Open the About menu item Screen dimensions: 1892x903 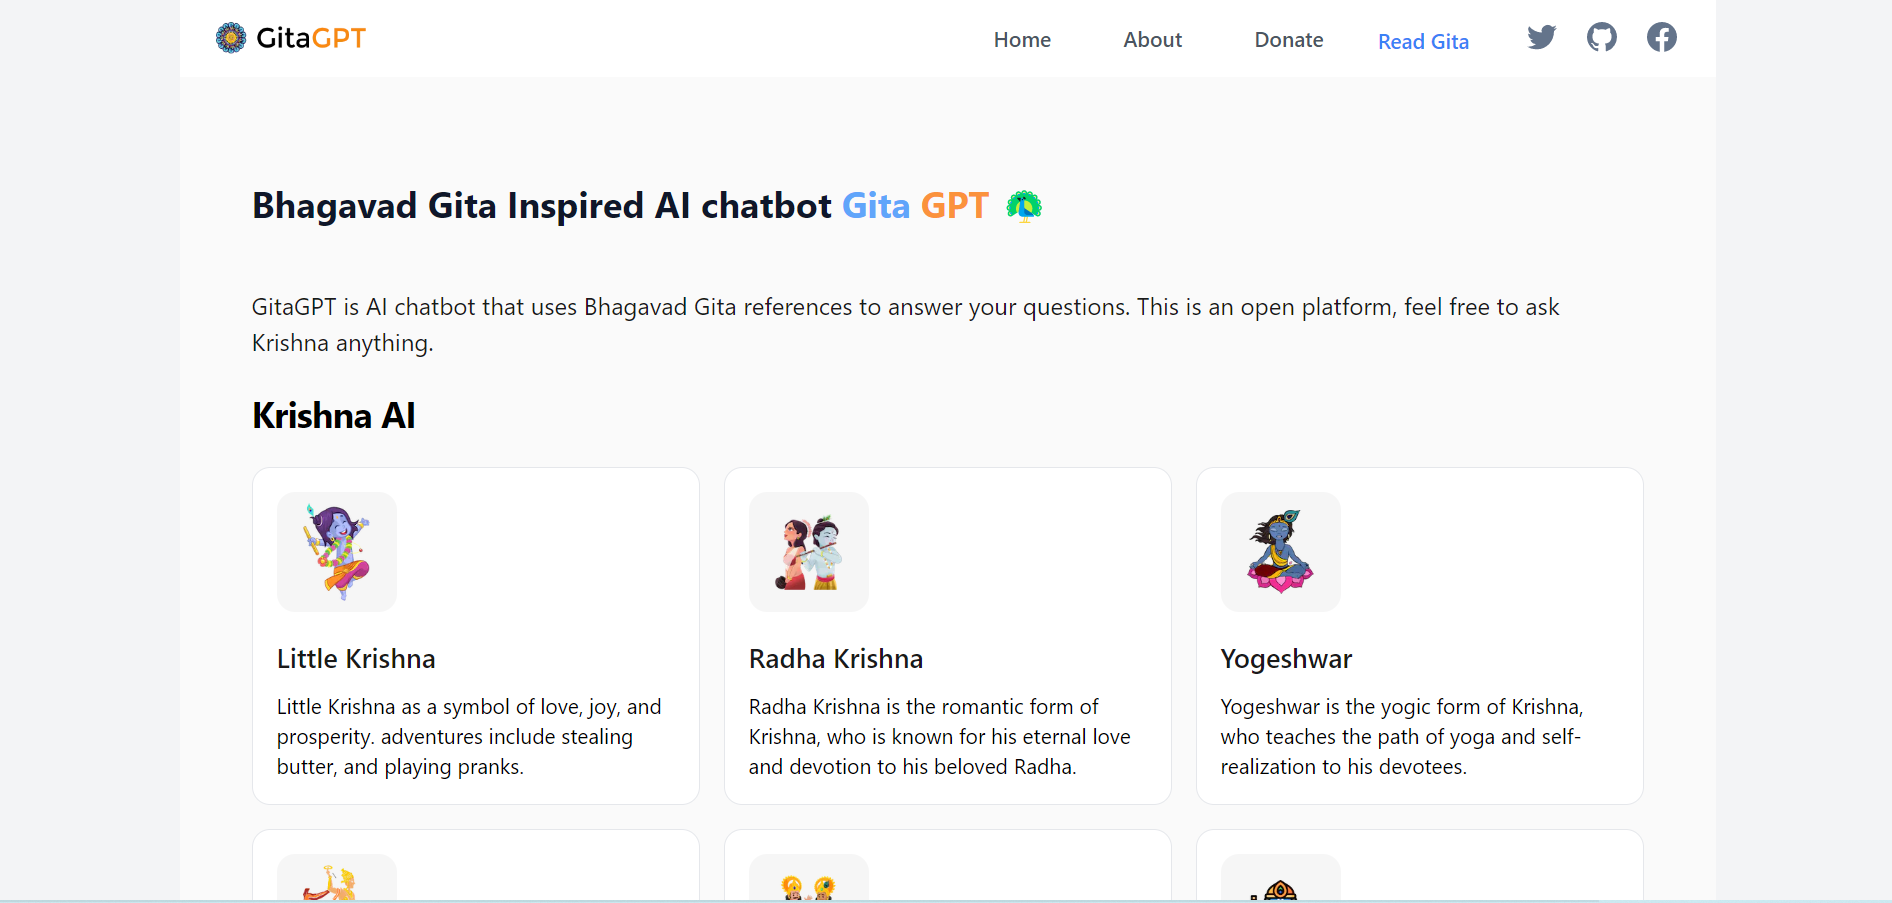[1152, 40]
